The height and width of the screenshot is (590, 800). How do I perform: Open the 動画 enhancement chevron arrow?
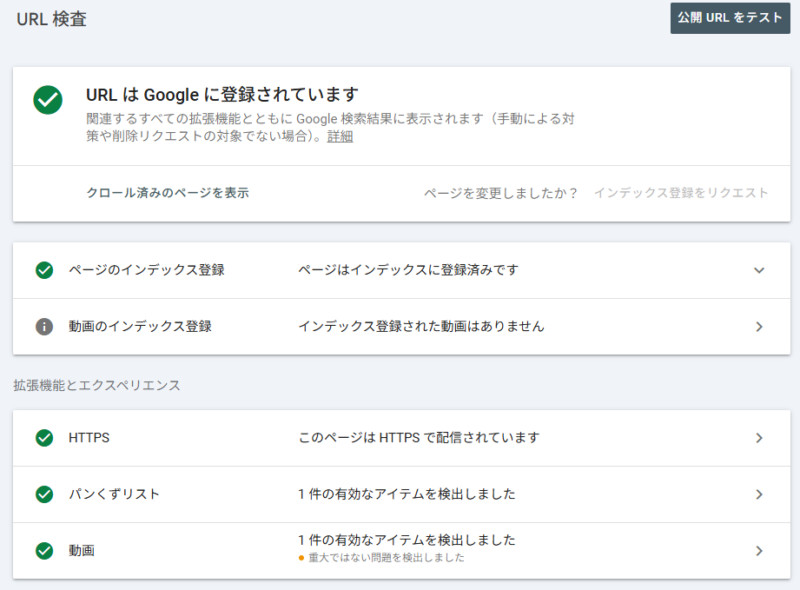[x=759, y=550]
